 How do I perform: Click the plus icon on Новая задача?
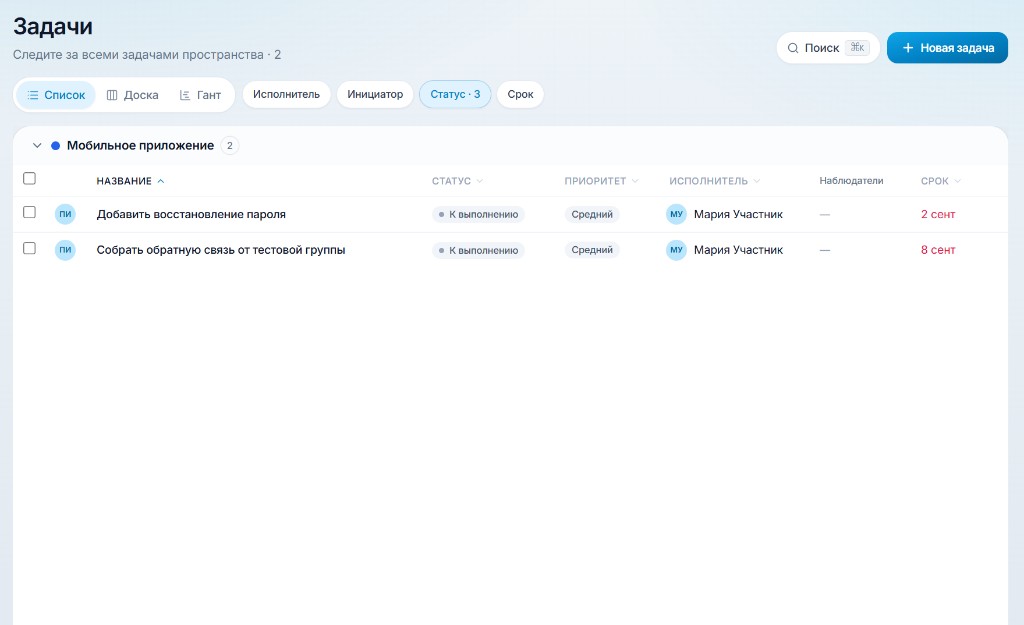tap(908, 48)
